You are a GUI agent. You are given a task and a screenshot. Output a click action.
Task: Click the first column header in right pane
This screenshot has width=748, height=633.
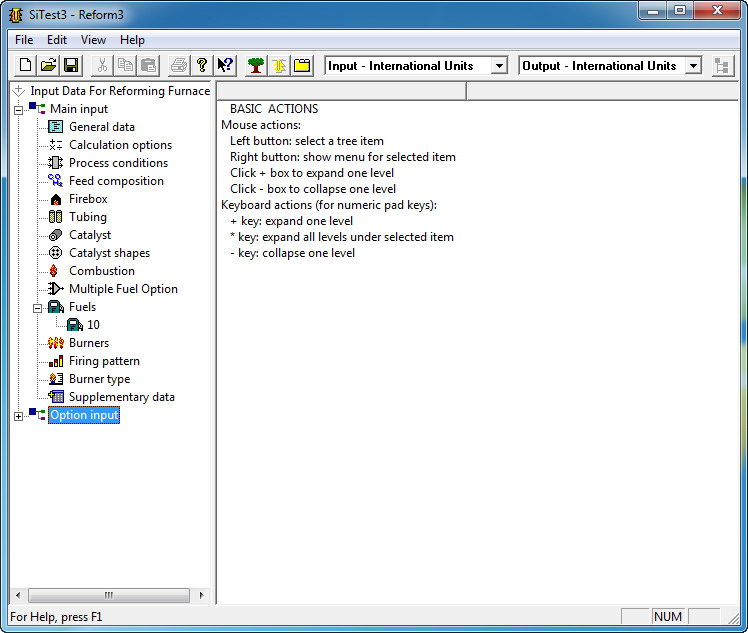click(x=342, y=91)
